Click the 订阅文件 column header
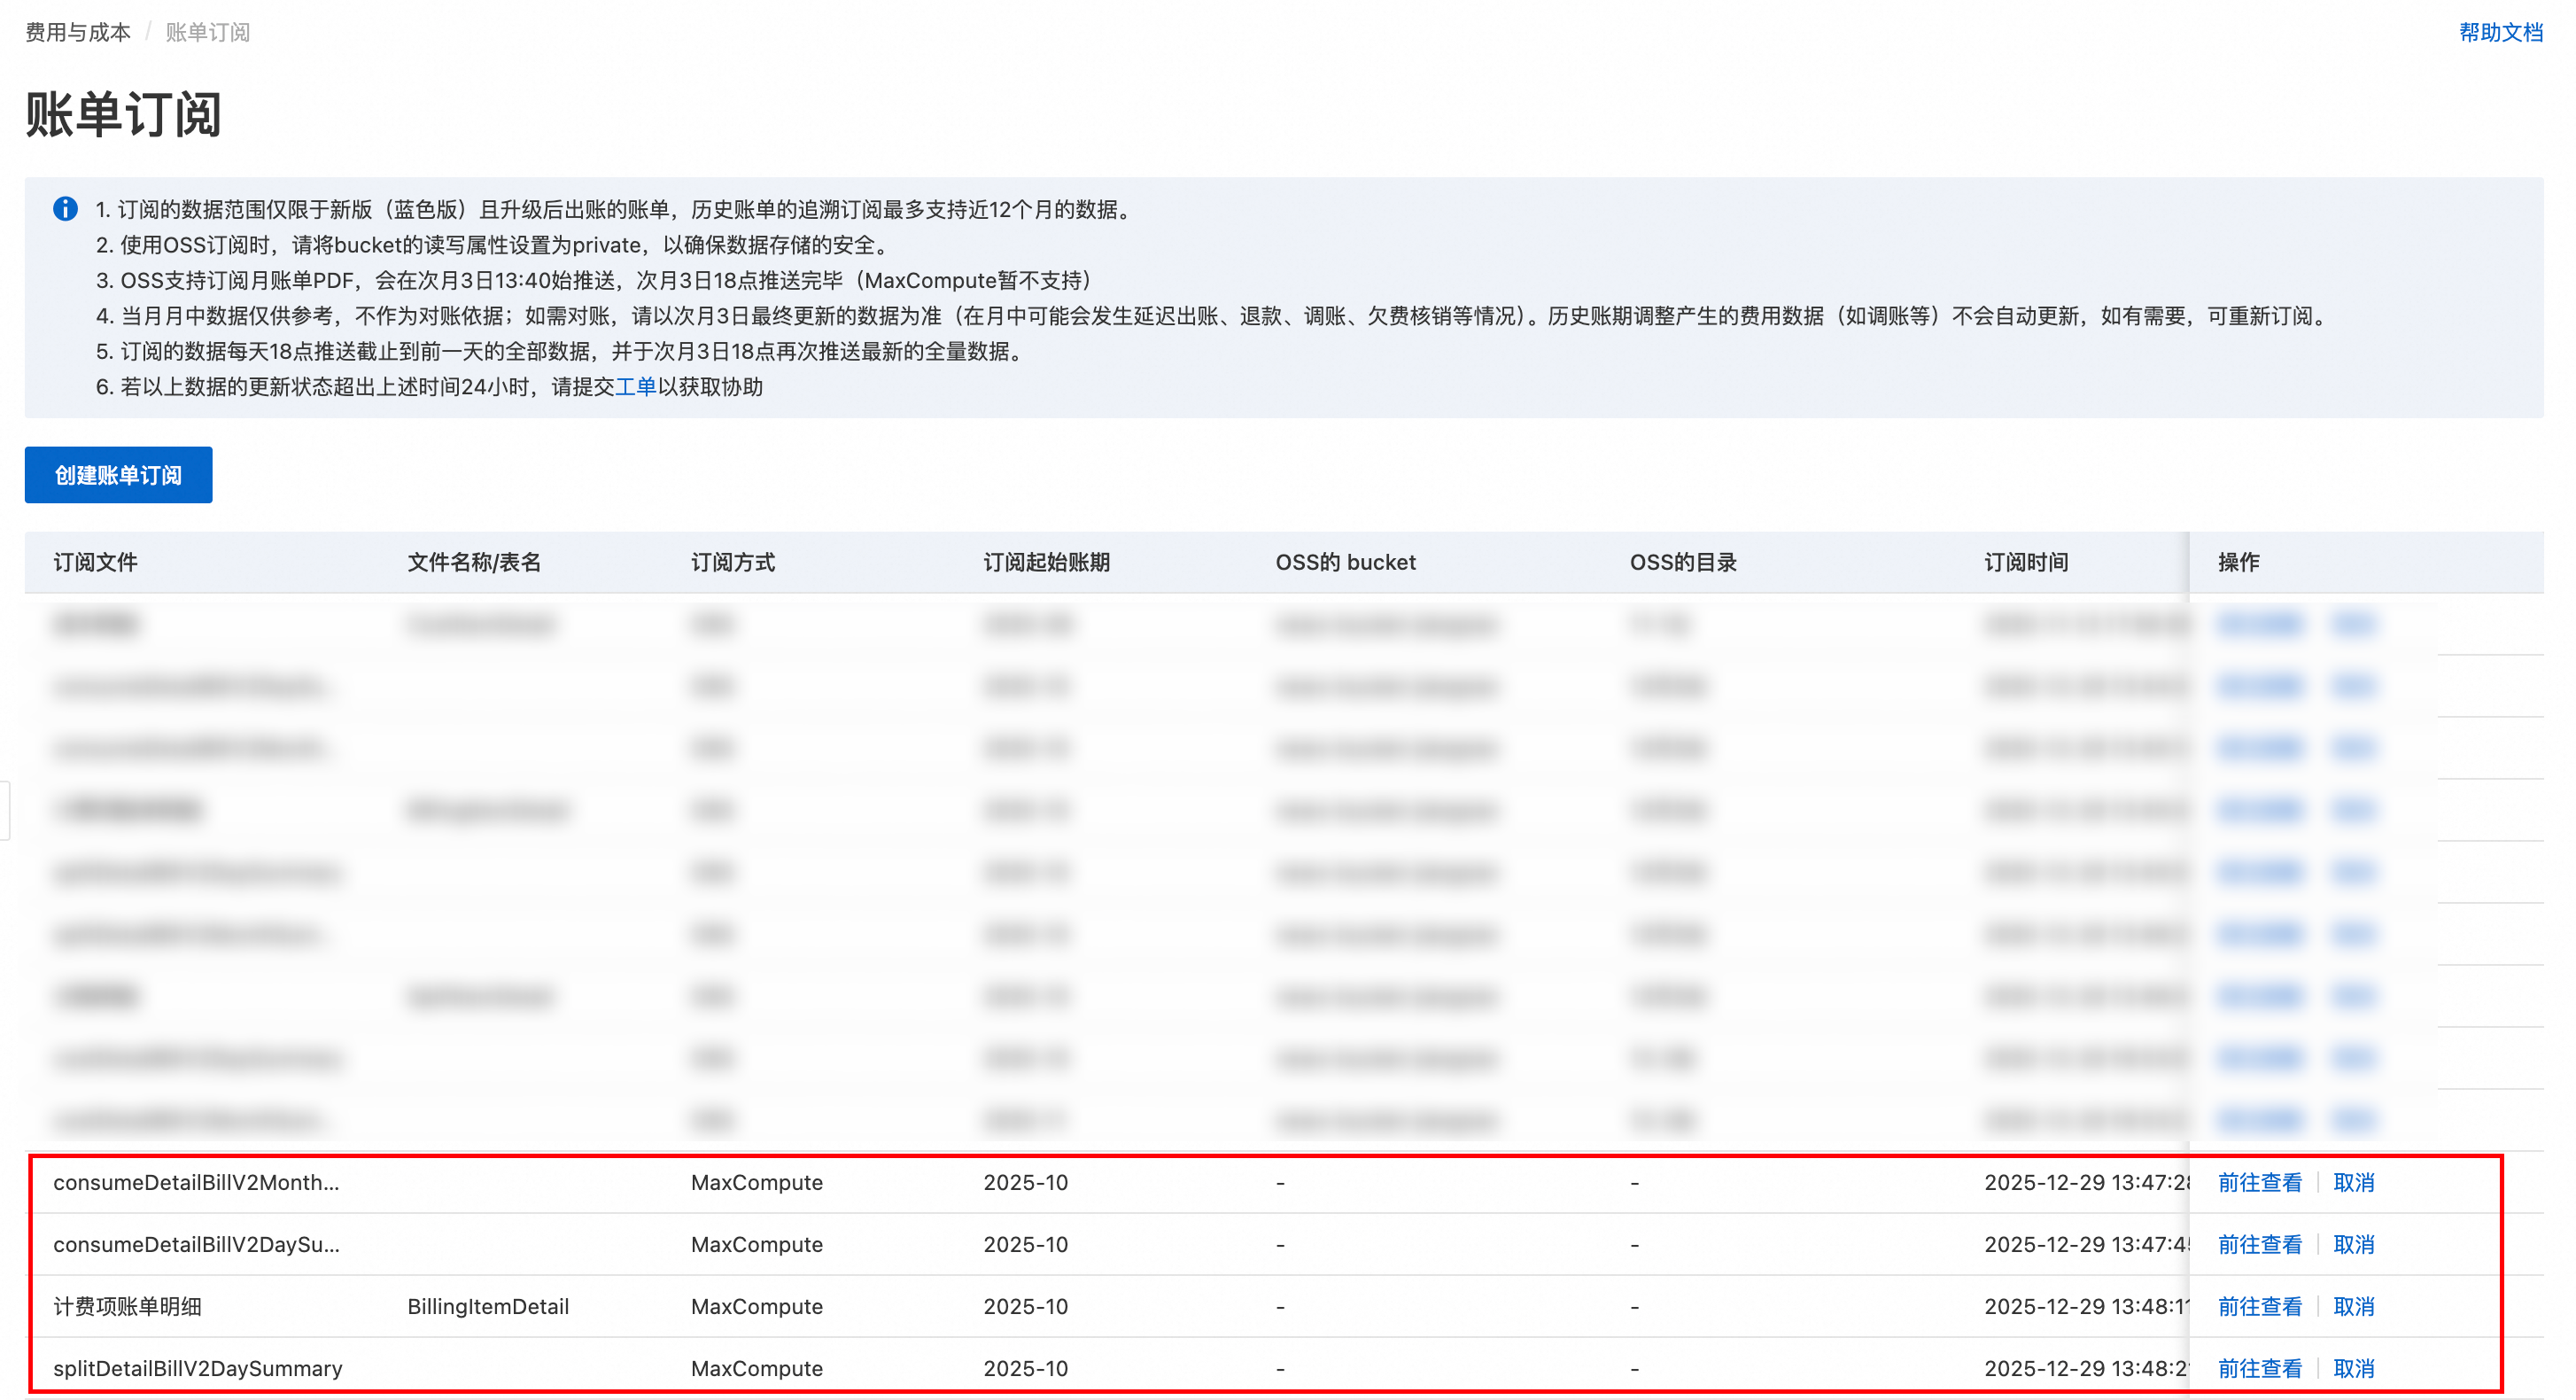The image size is (2576, 1400). (95, 562)
